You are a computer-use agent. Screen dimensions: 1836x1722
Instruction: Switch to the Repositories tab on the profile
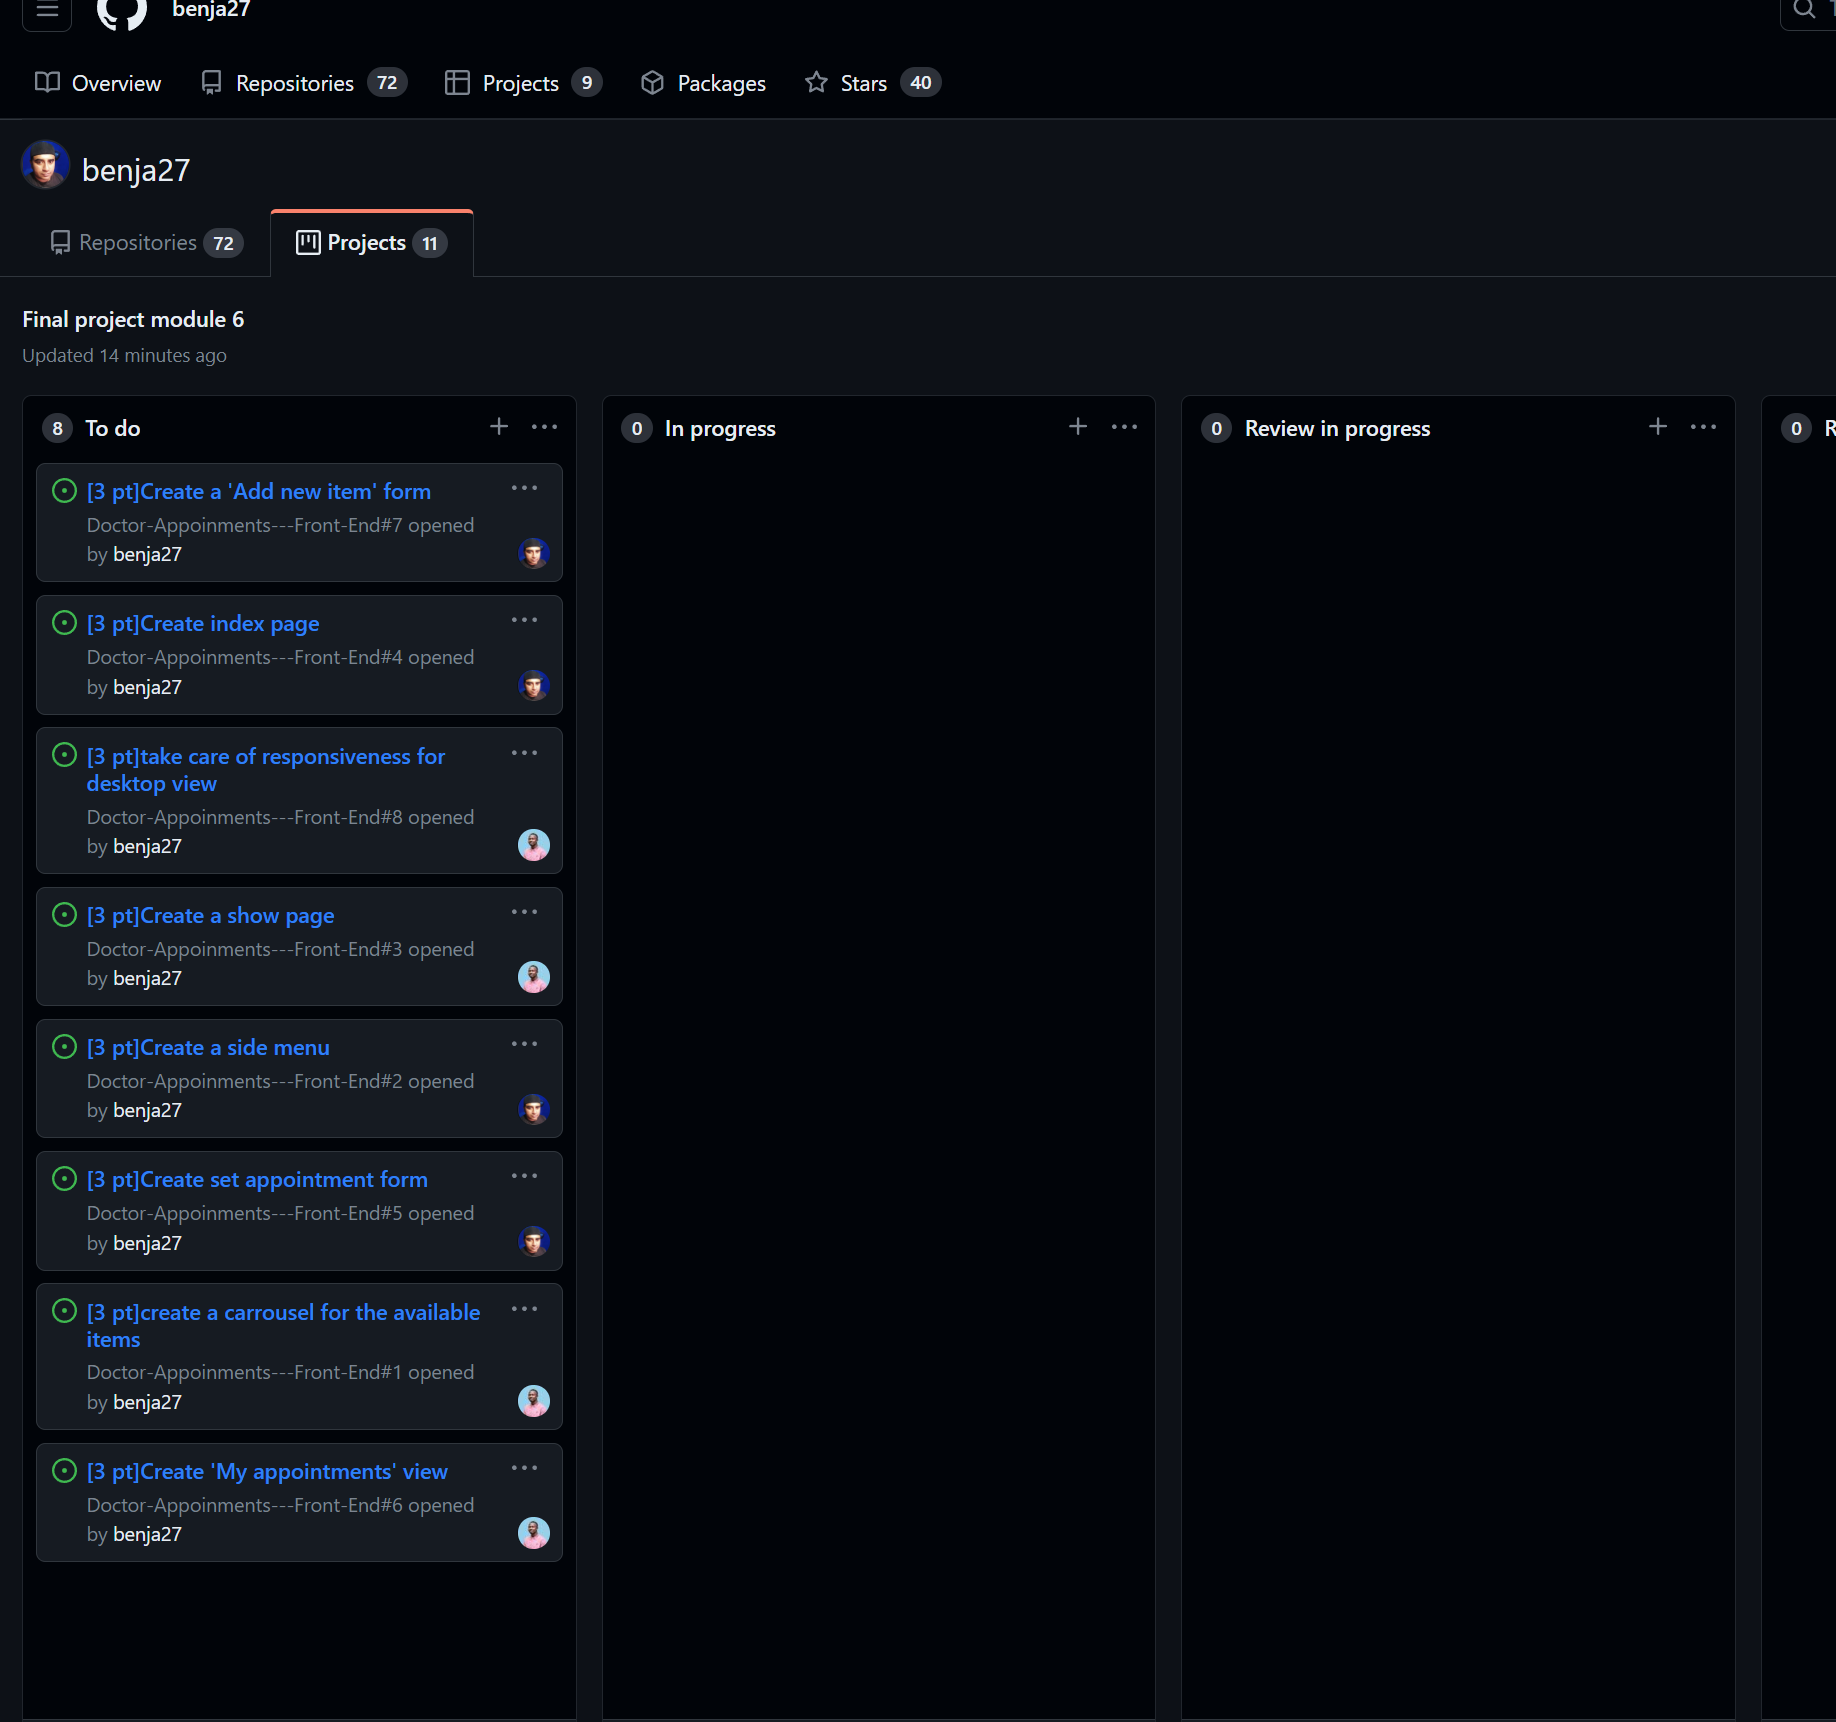click(138, 242)
